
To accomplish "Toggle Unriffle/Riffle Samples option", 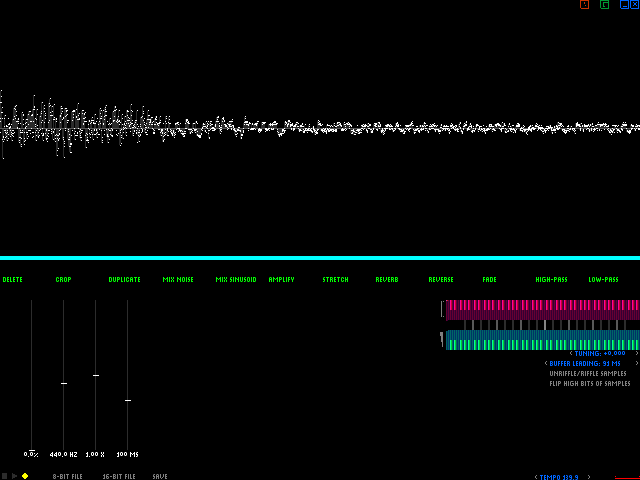I will tap(588, 373).
